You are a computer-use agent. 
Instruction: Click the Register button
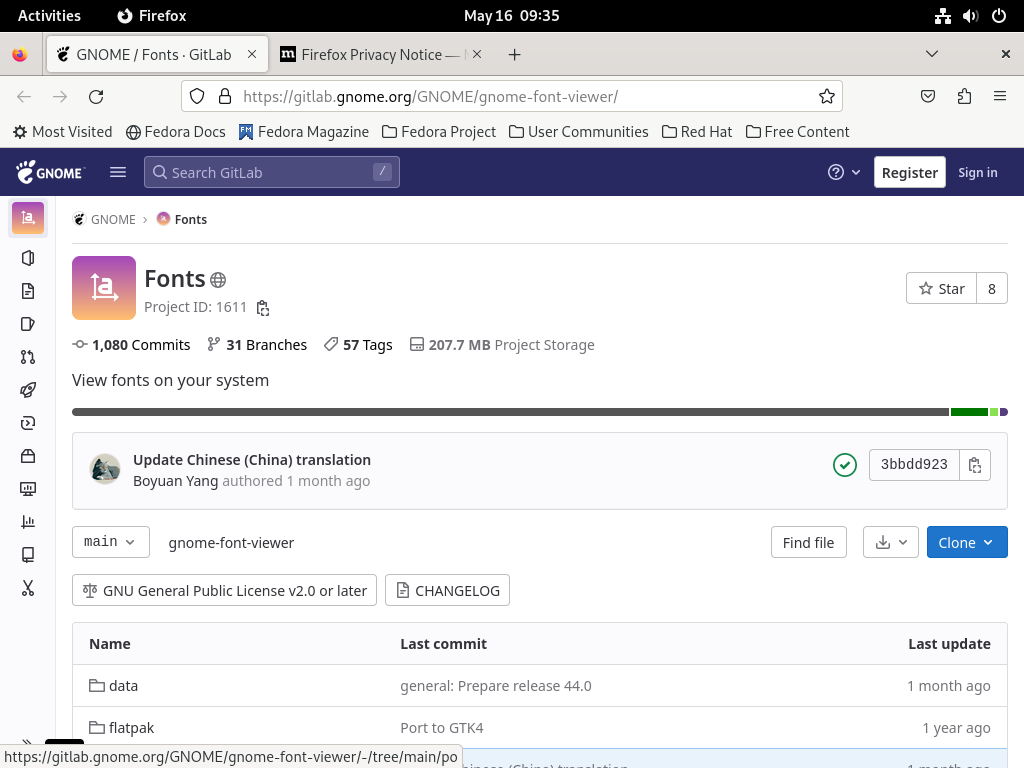tap(909, 172)
